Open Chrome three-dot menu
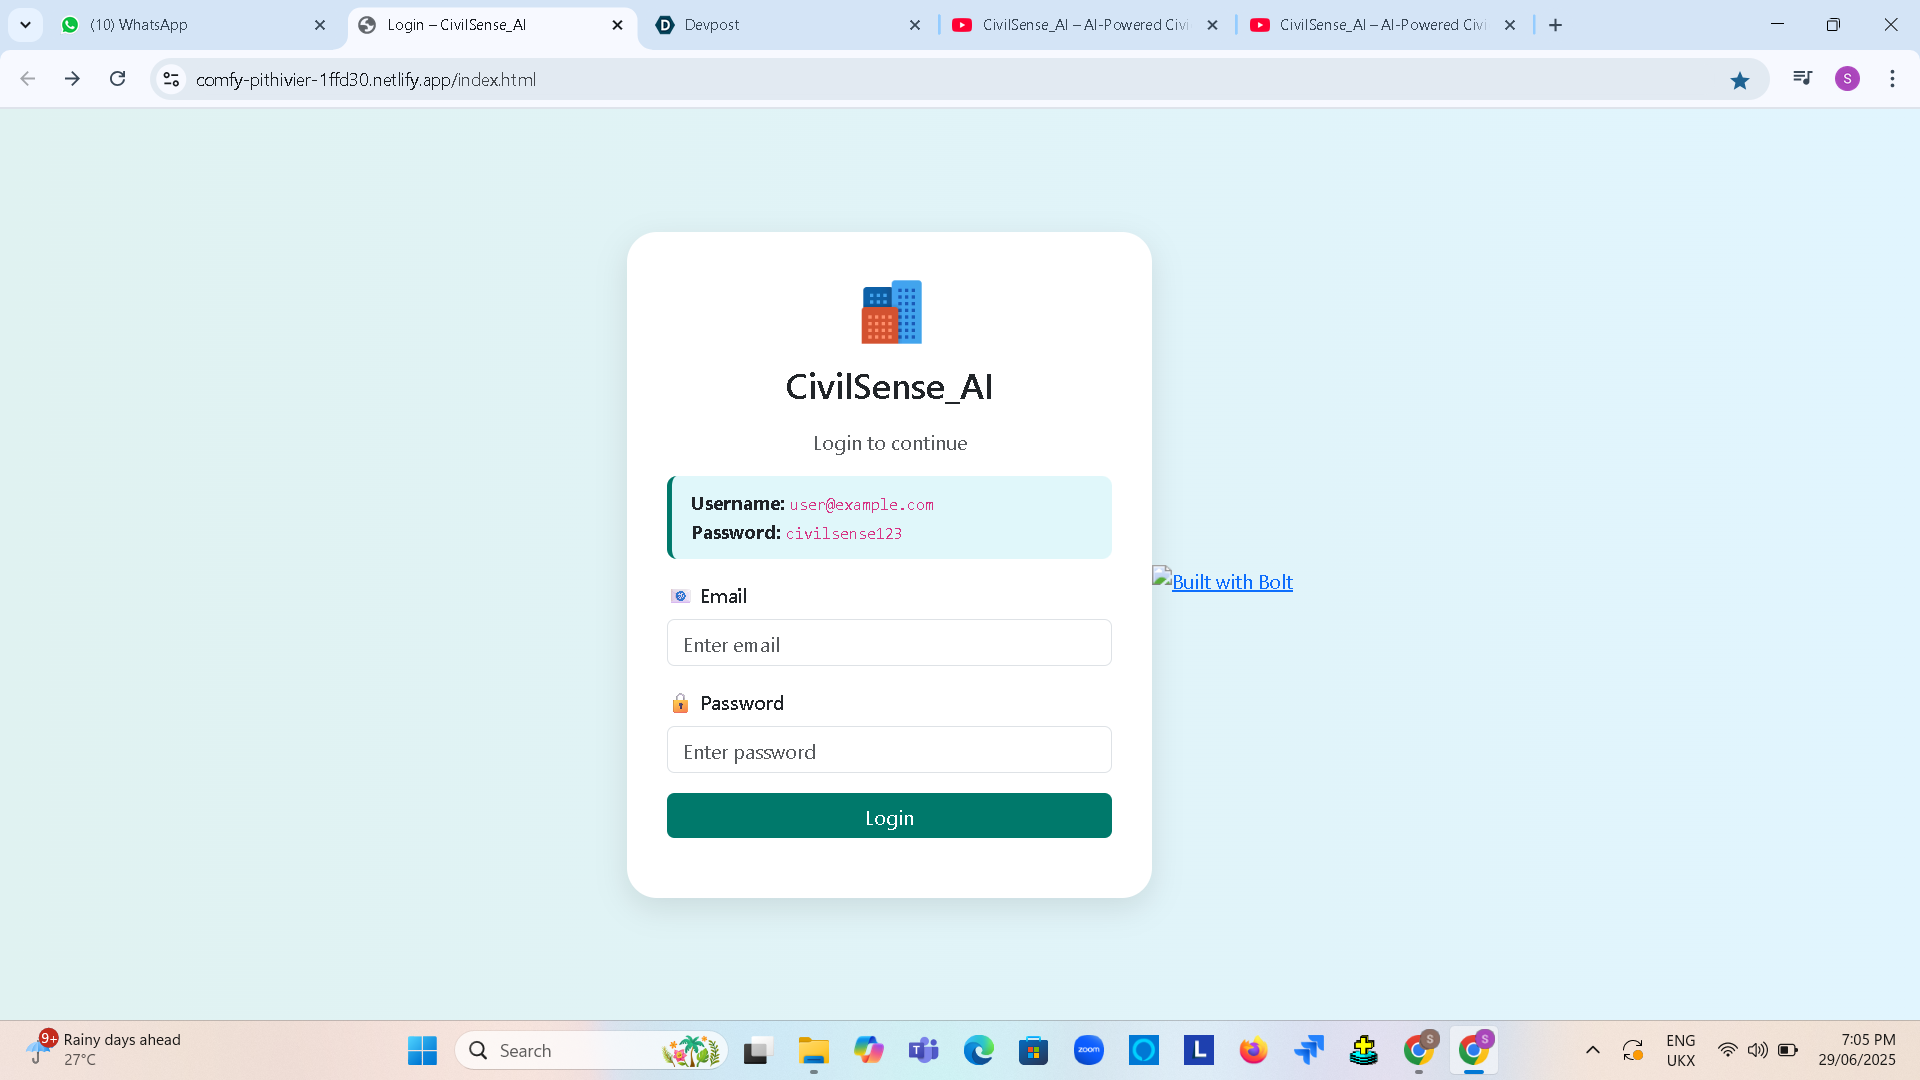1920x1080 pixels. tap(1892, 79)
